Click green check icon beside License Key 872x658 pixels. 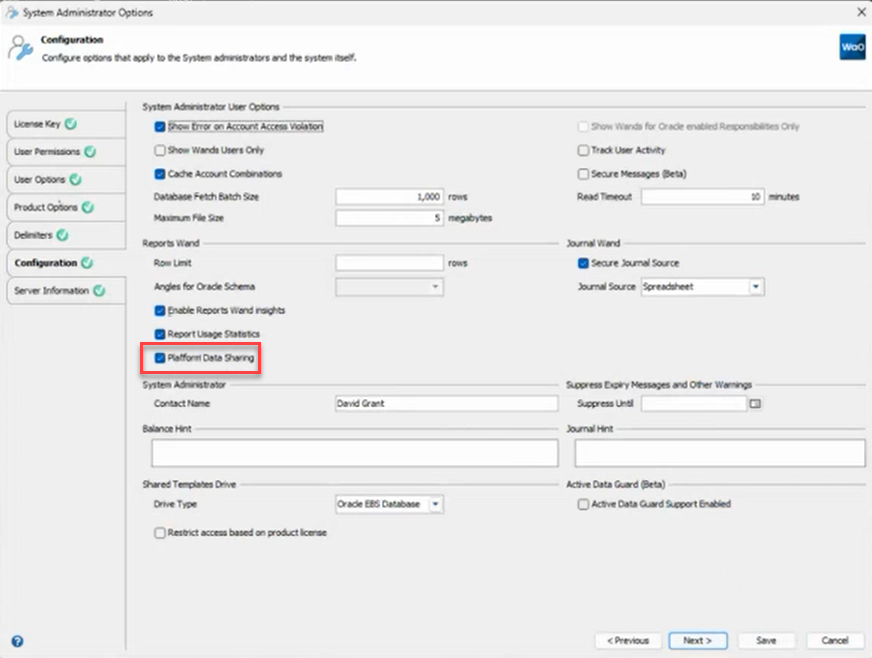[x=71, y=123]
